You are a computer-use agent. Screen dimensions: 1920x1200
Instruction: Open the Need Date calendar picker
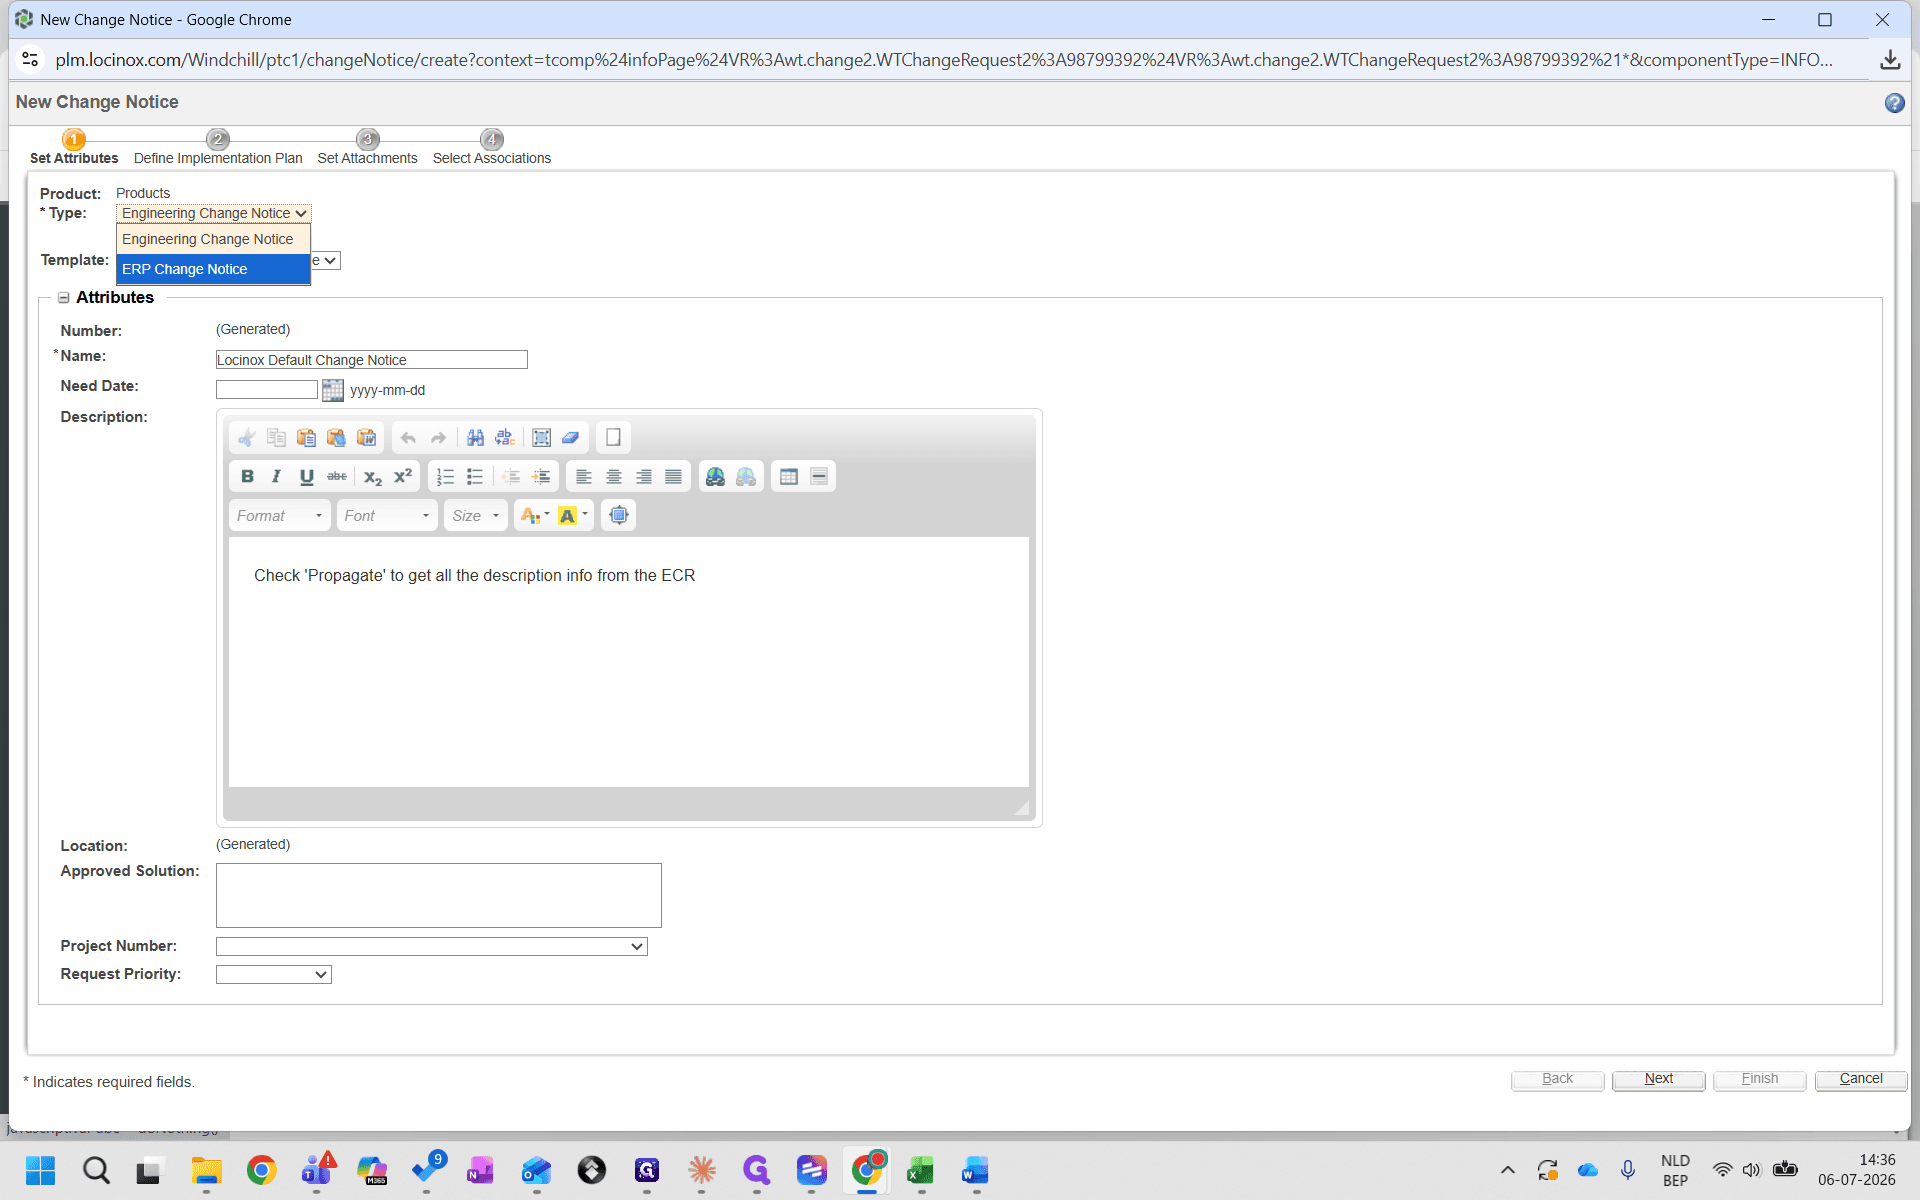333,390
